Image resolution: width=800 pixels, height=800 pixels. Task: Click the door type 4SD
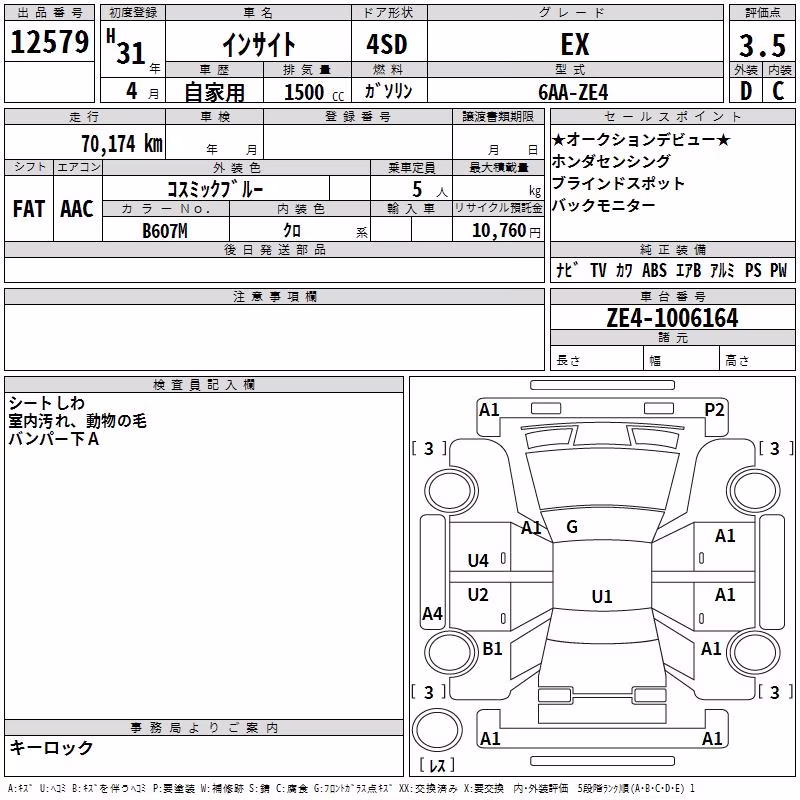387,44
